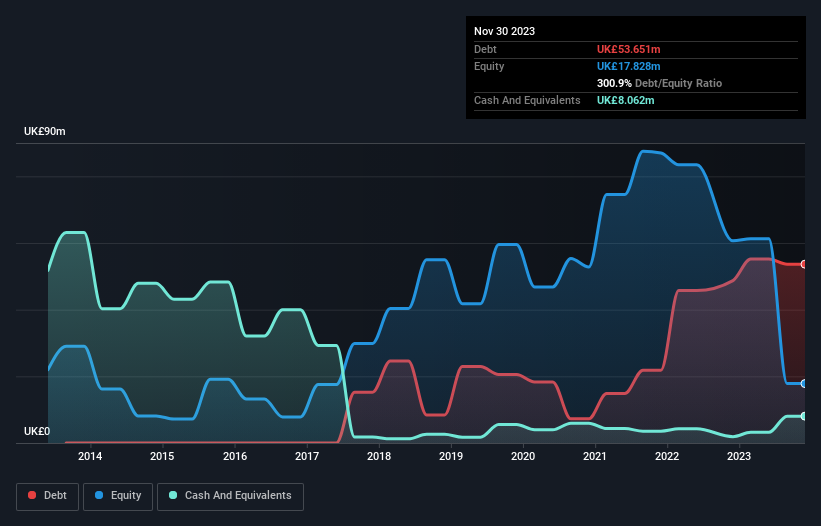Click the UK£53.651m debt value
Image resolution: width=821 pixels, height=526 pixels.
tap(628, 49)
